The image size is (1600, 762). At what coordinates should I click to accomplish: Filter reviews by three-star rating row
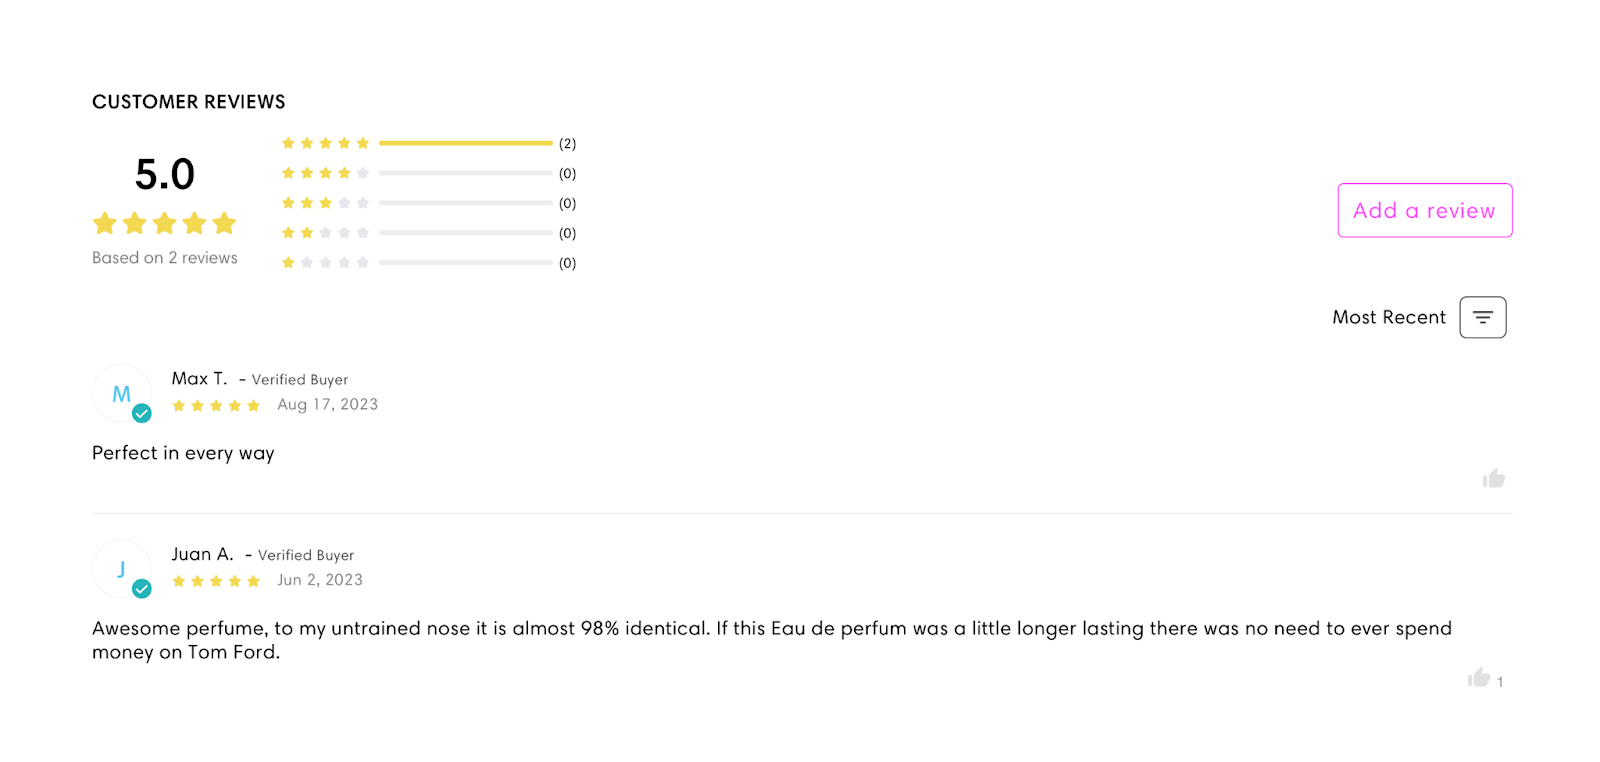(429, 203)
